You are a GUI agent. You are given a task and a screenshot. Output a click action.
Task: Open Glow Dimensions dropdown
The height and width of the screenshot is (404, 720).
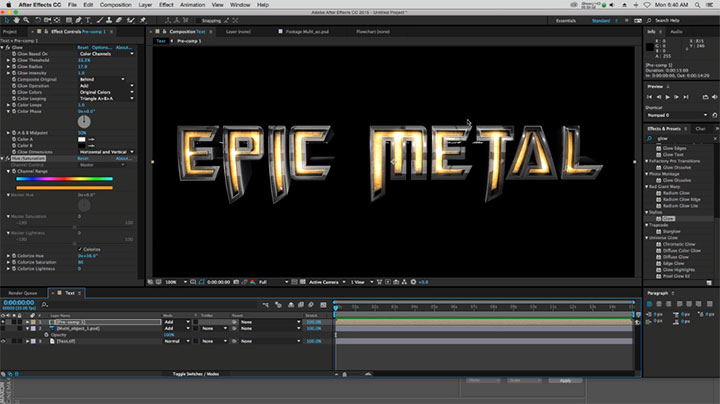pos(107,152)
